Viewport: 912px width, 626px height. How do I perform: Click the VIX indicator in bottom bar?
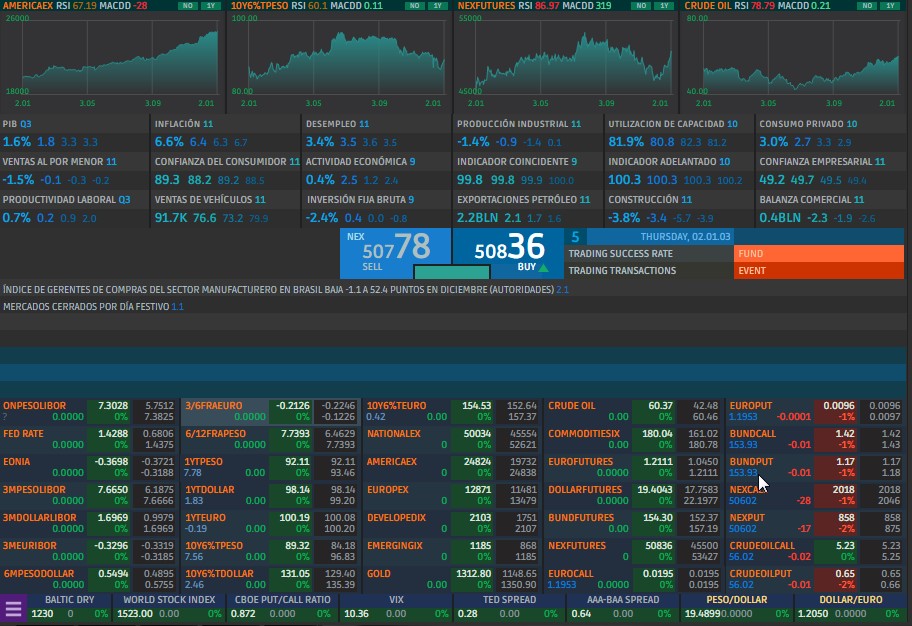[395, 600]
